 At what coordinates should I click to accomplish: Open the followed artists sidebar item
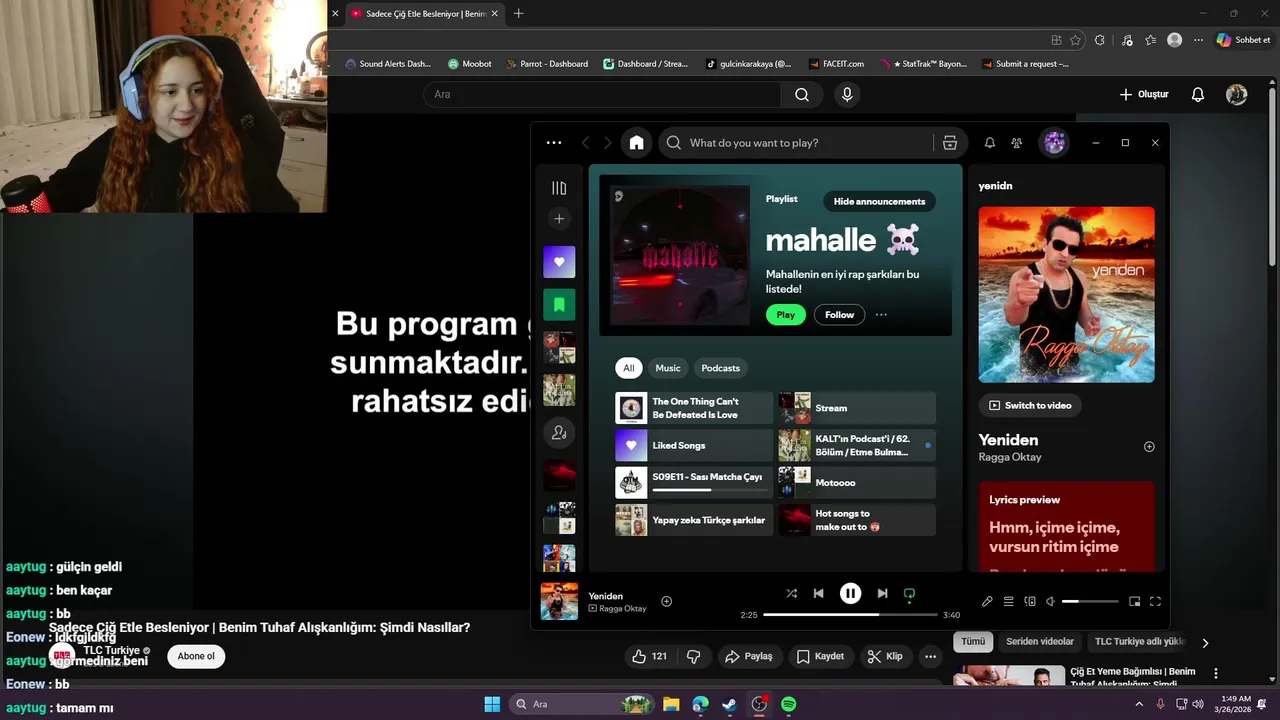coord(559,433)
